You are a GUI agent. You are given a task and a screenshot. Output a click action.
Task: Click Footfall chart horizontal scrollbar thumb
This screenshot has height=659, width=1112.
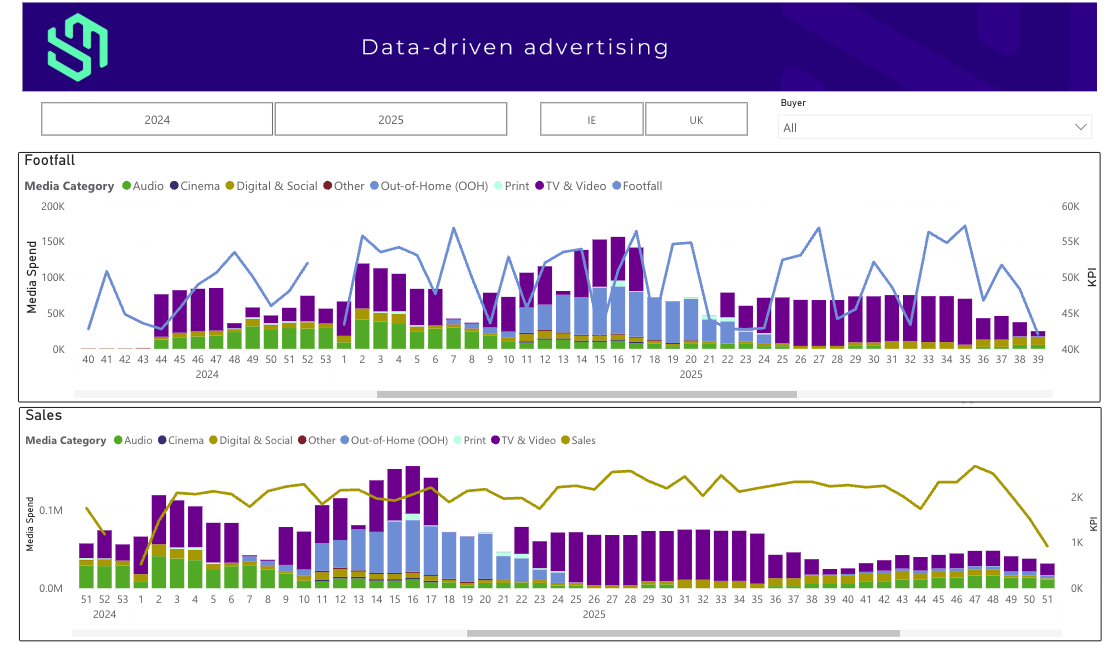(x=586, y=394)
